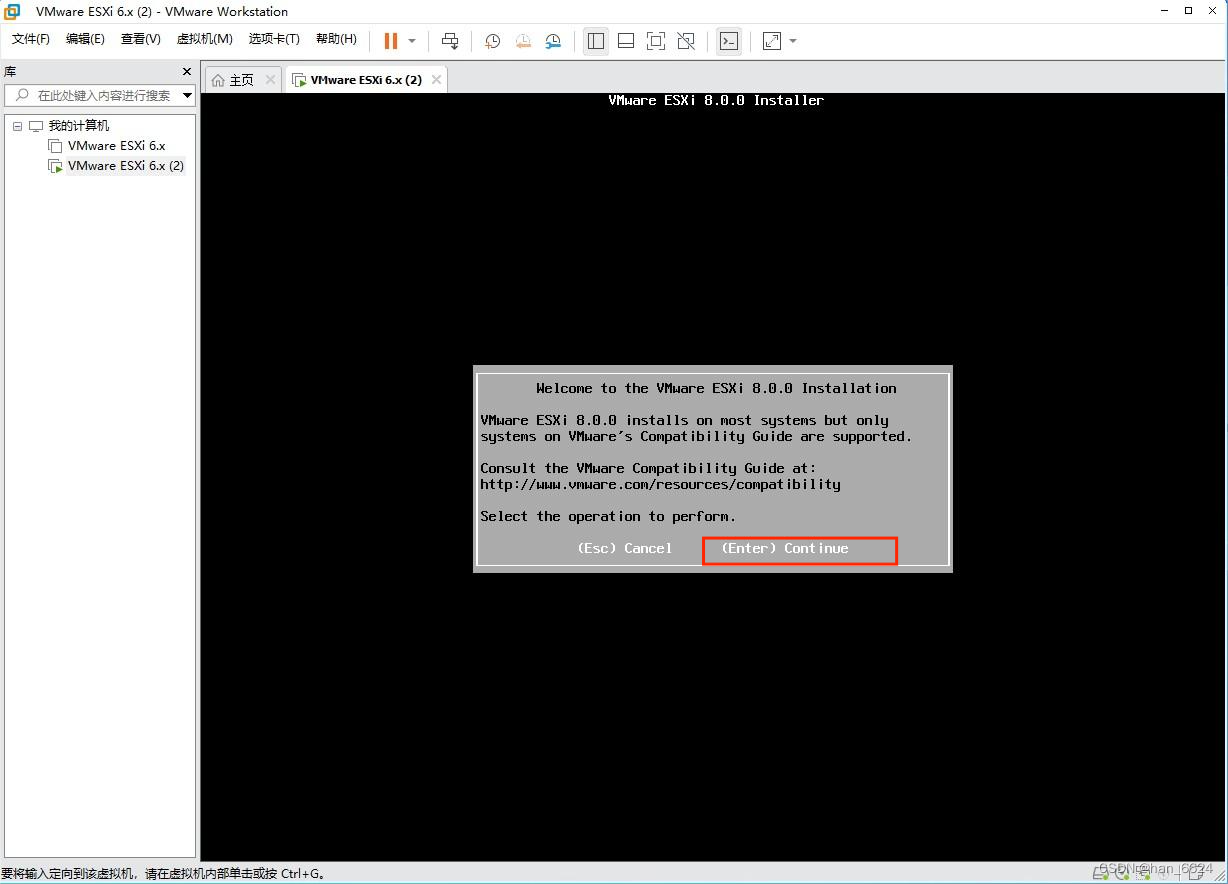Close the 主页 tab
This screenshot has height=884, width=1228.
point(270,80)
